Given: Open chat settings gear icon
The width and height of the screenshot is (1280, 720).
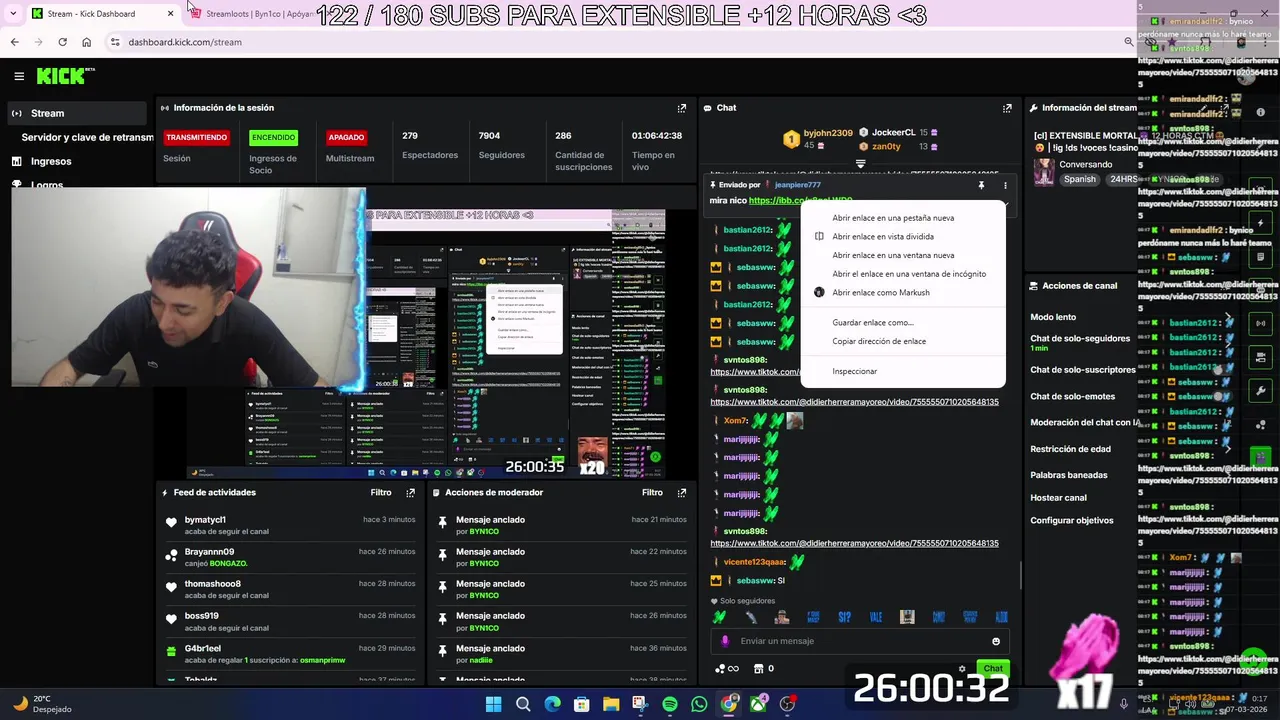Looking at the screenshot, I should click(x=962, y=669).
